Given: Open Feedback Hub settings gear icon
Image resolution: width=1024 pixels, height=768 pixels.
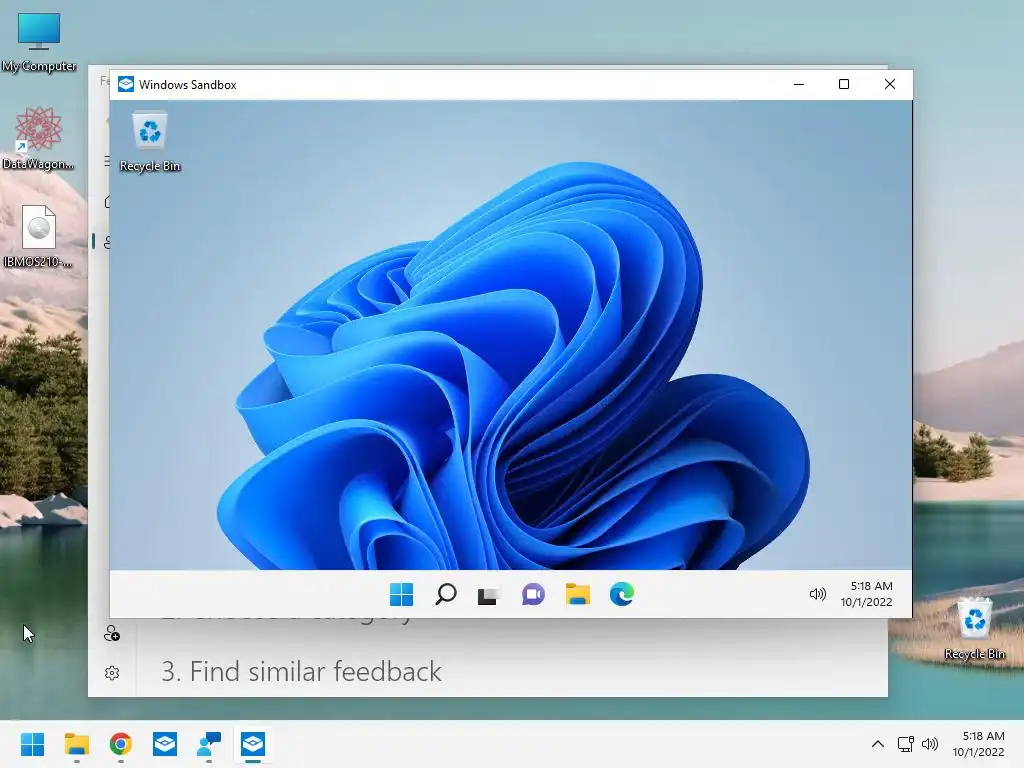Looking at the screenshot, I should (112, 673).
